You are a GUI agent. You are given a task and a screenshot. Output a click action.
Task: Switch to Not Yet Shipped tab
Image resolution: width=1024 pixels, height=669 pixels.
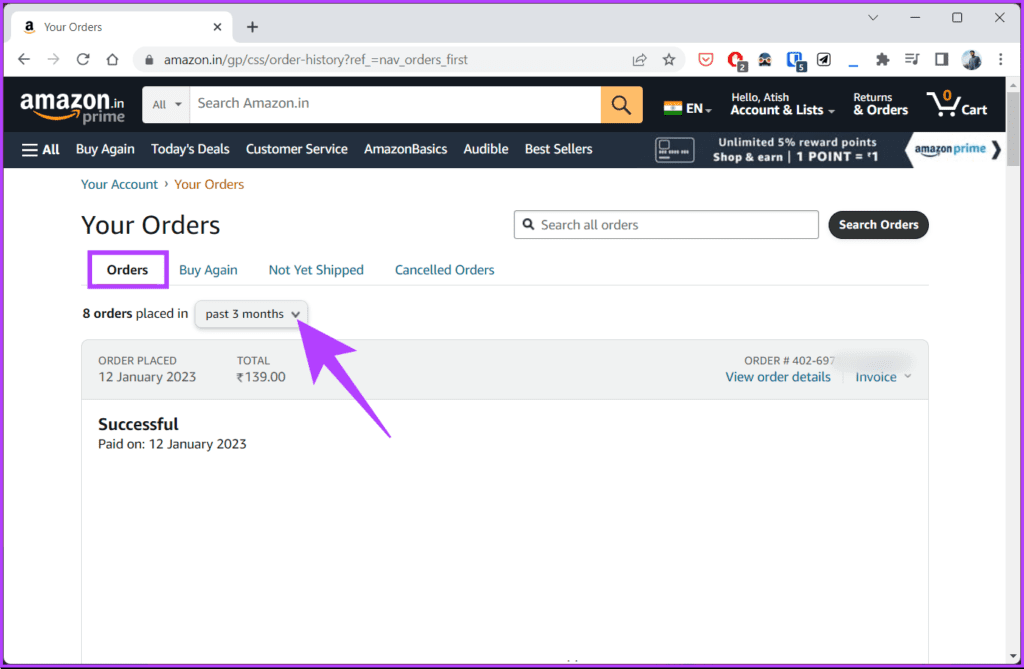click(x=316, y=270)
